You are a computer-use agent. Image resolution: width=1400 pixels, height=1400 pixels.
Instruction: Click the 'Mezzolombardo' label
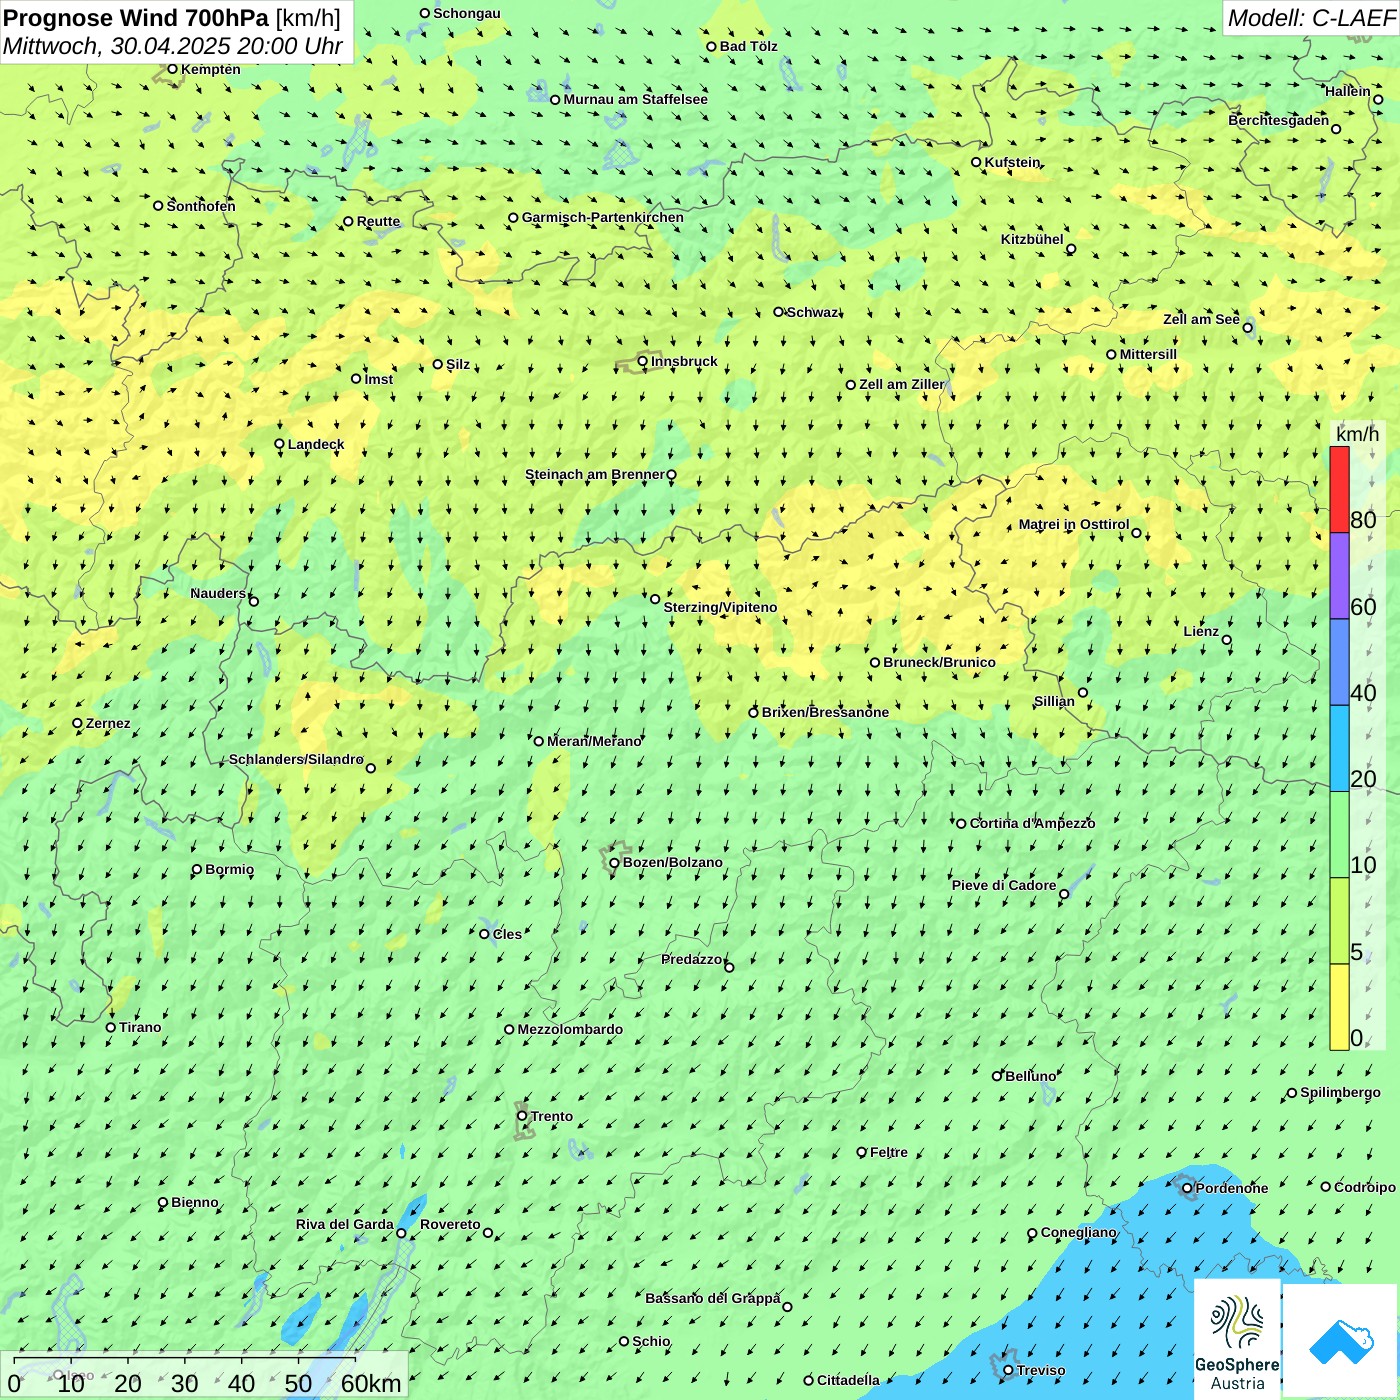tap(570, 1029)
